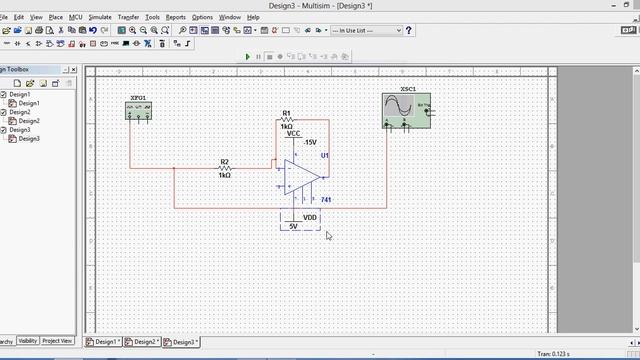Open the MCU menu

click(x=76, y=17)
